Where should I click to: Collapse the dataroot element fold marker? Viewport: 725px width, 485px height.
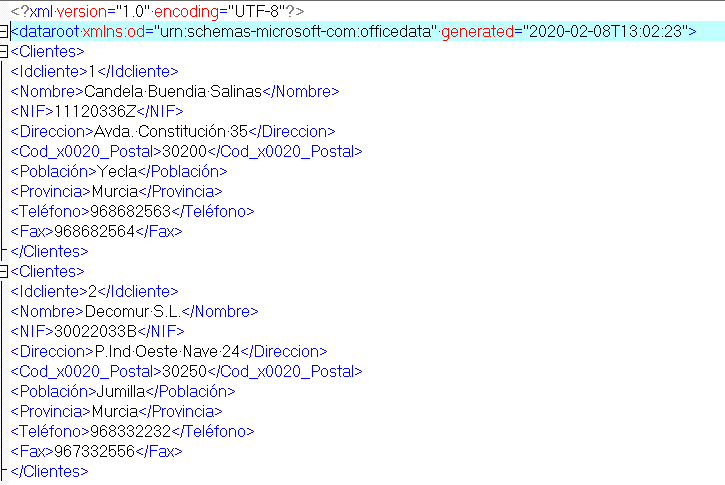[4, 31]
